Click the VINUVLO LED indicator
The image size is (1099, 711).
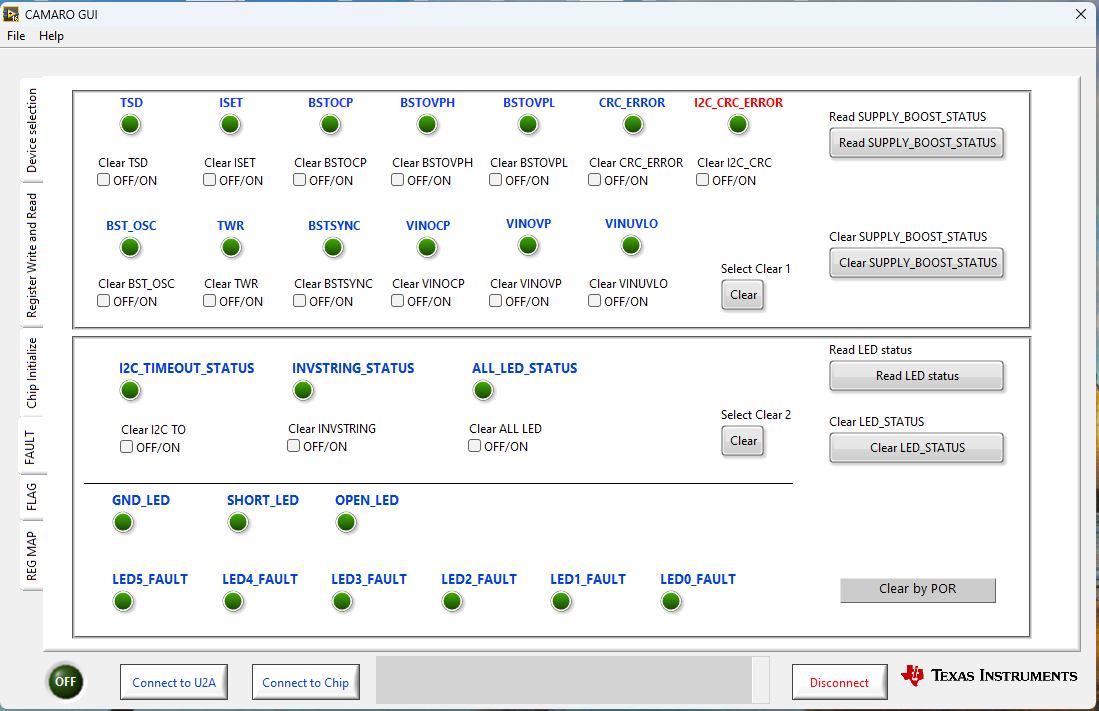(x=630, y=245)
